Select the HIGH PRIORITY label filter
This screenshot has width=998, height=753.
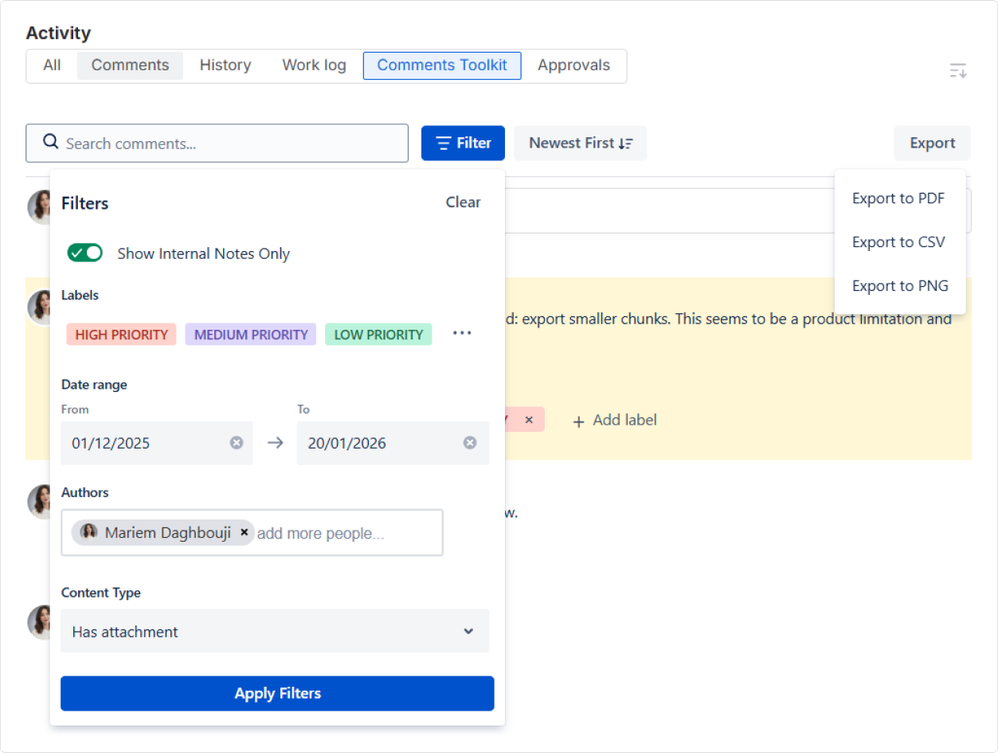[x=122, y=334]
